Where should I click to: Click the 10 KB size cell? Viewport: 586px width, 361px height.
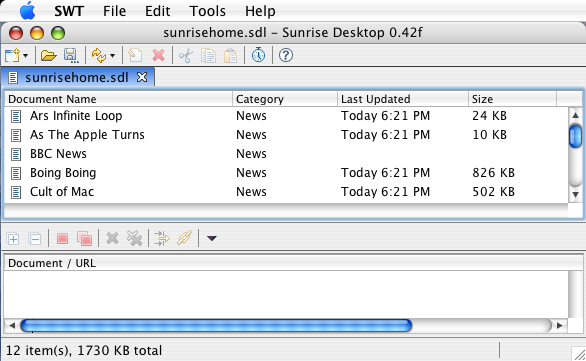[x=489, y=135]
